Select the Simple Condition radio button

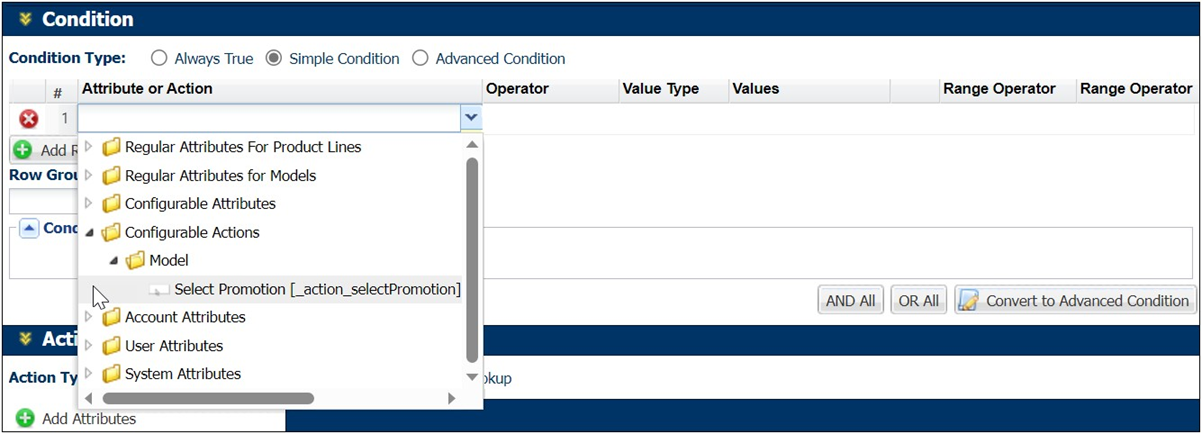273,59
